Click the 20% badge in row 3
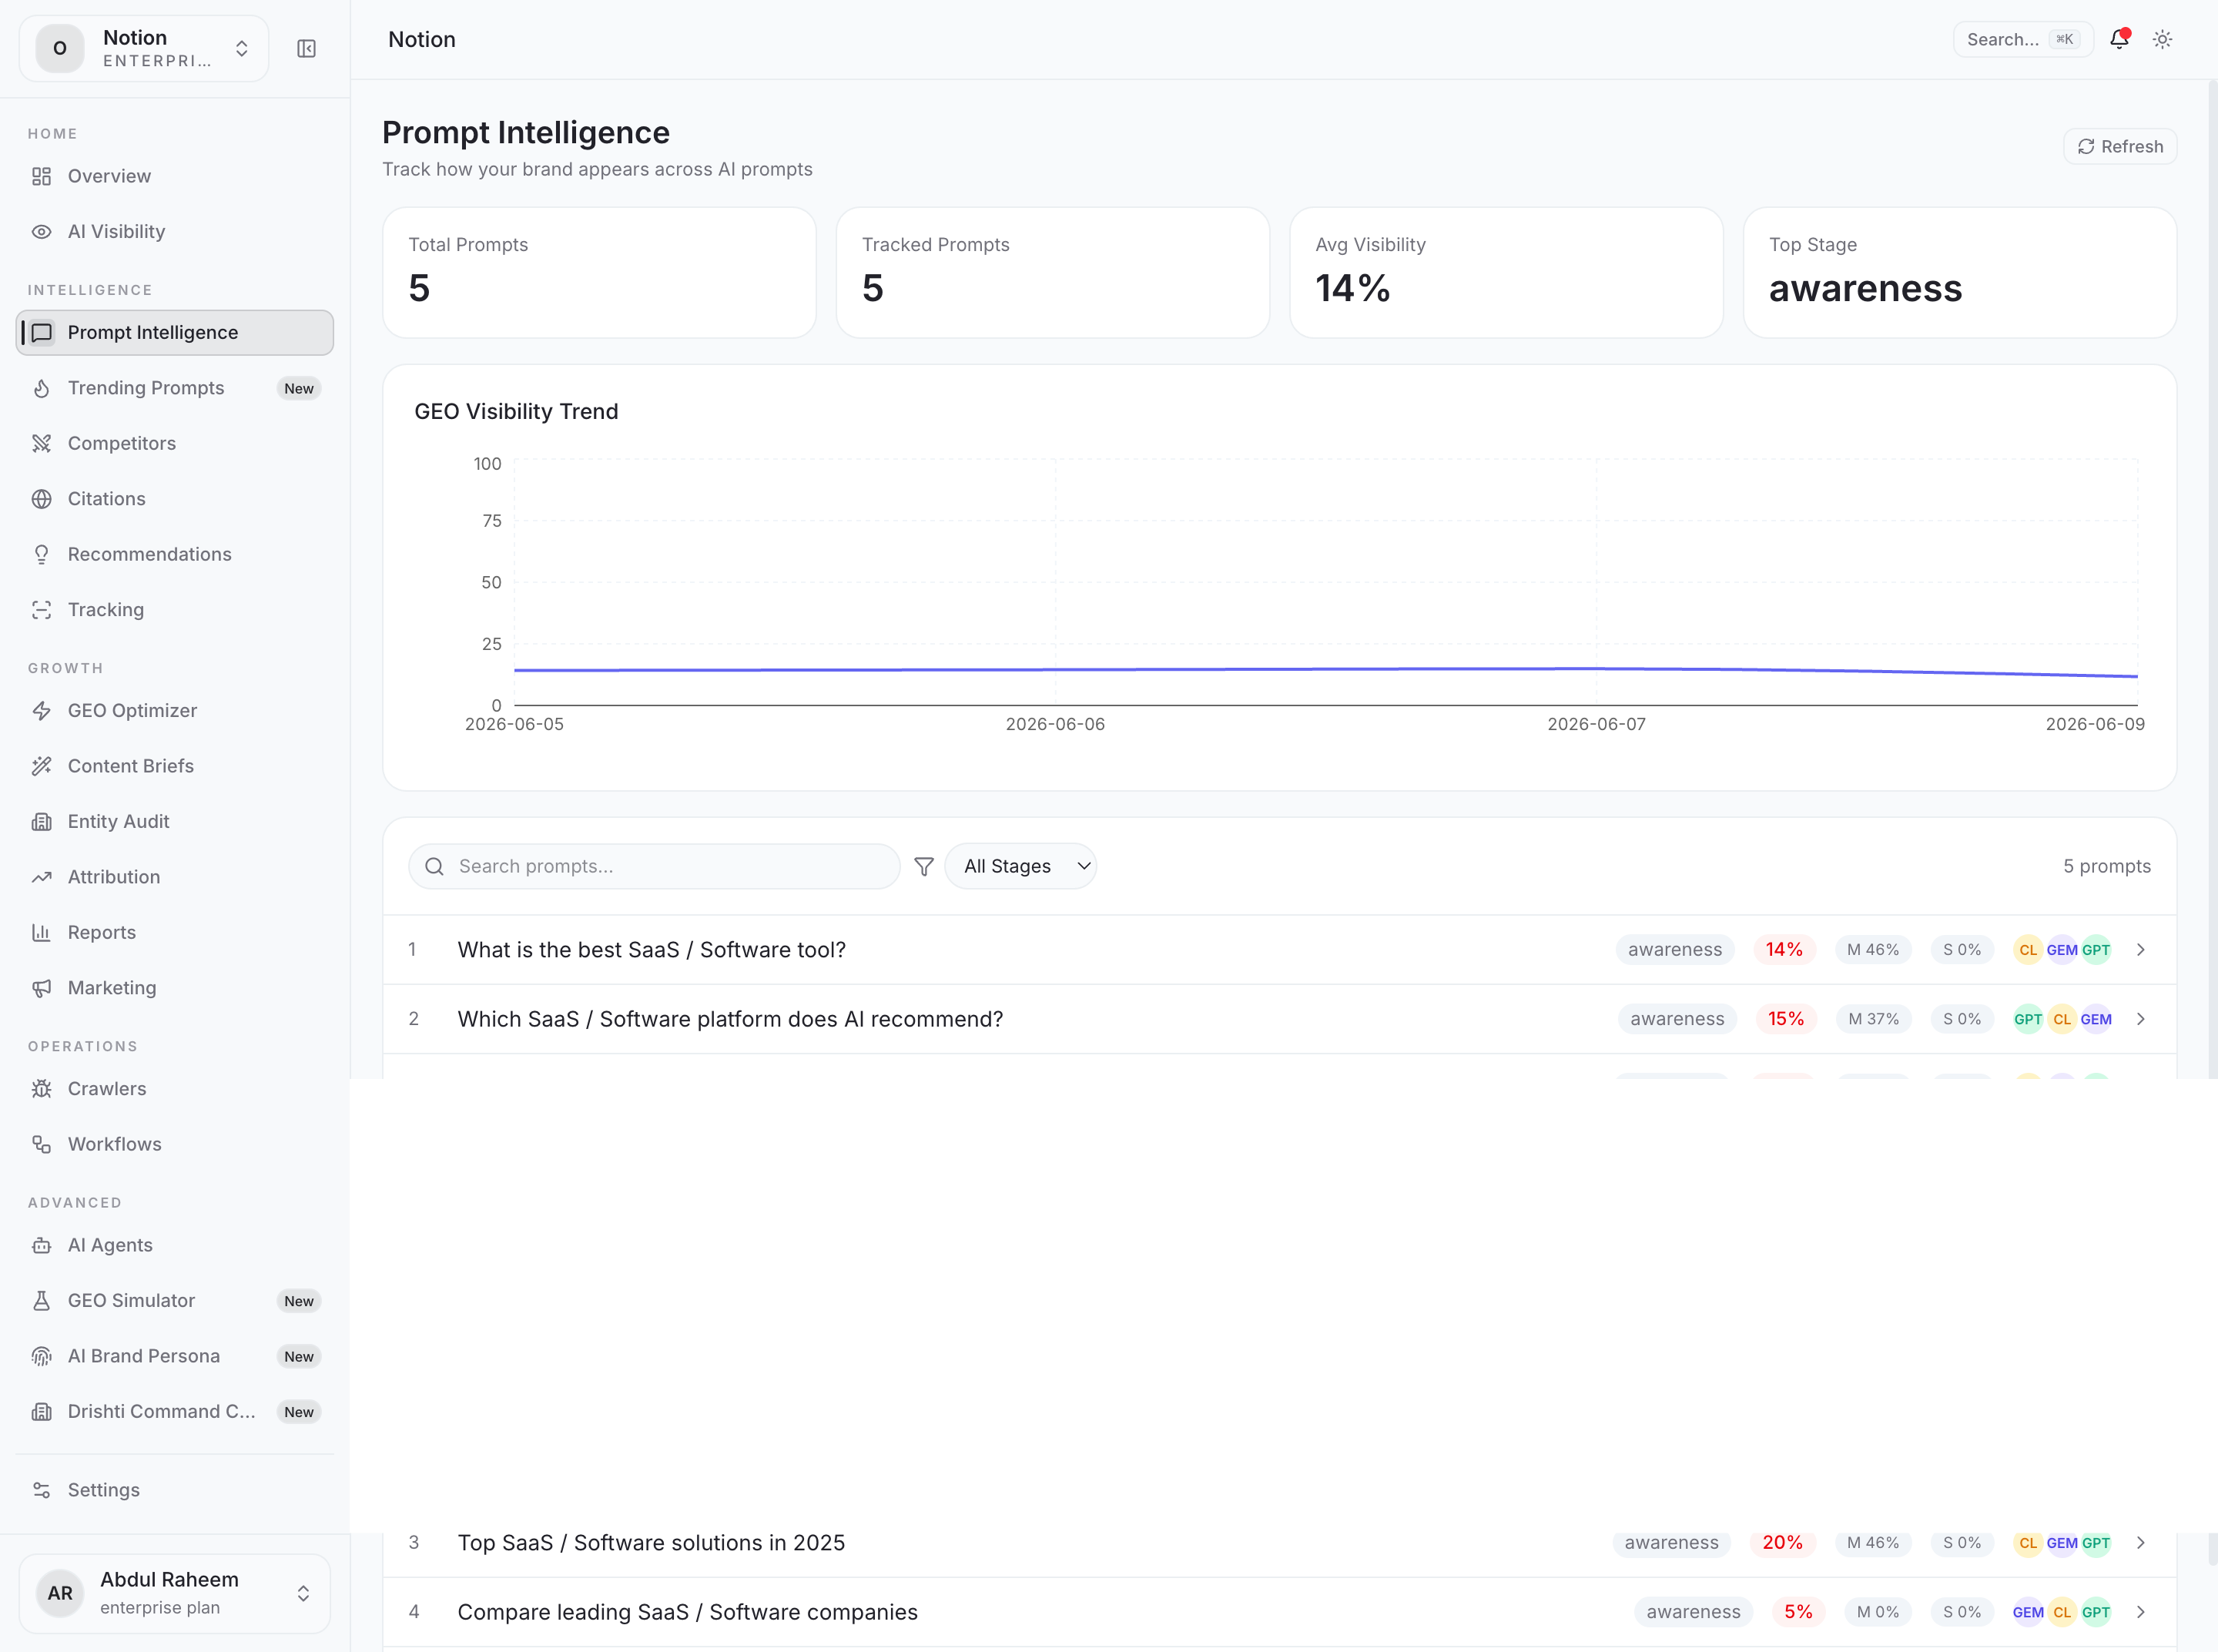 point(1782,1543)
